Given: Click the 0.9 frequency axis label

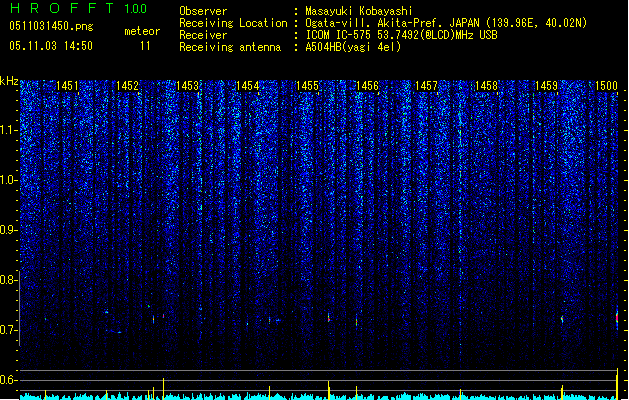Looking at the screenshot, I should coord(8,230).
